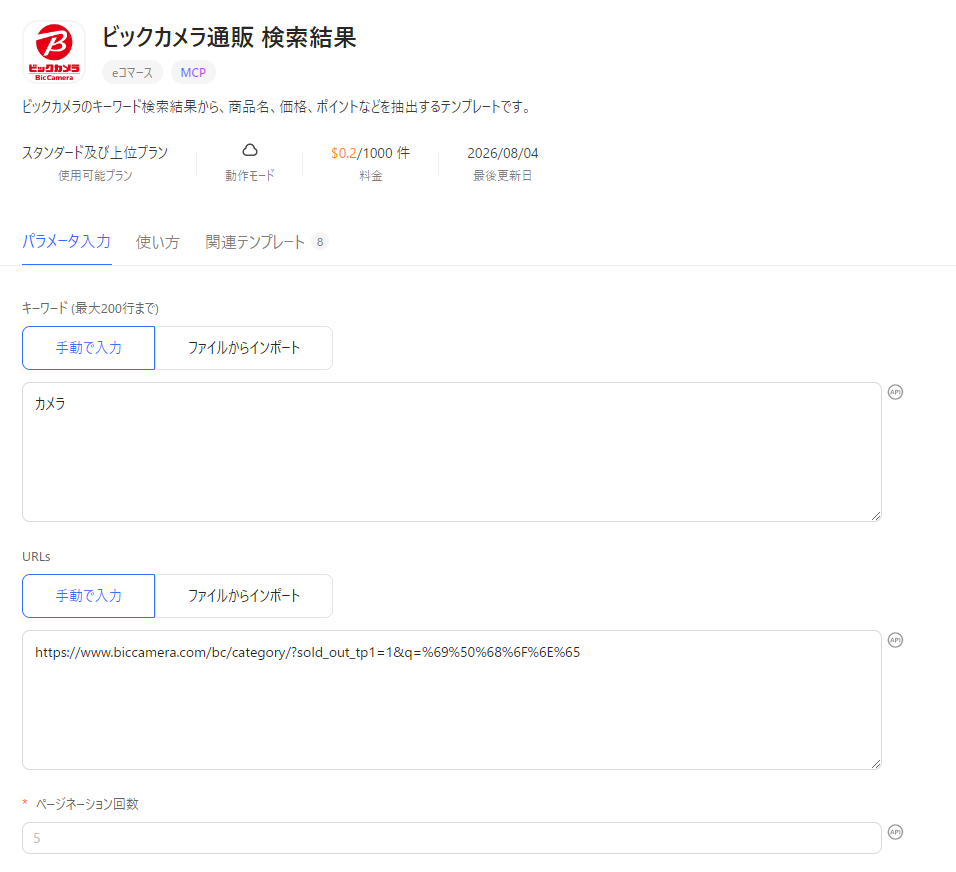
Task: Click the resize handle of URLs textarea
Action: 876,764
